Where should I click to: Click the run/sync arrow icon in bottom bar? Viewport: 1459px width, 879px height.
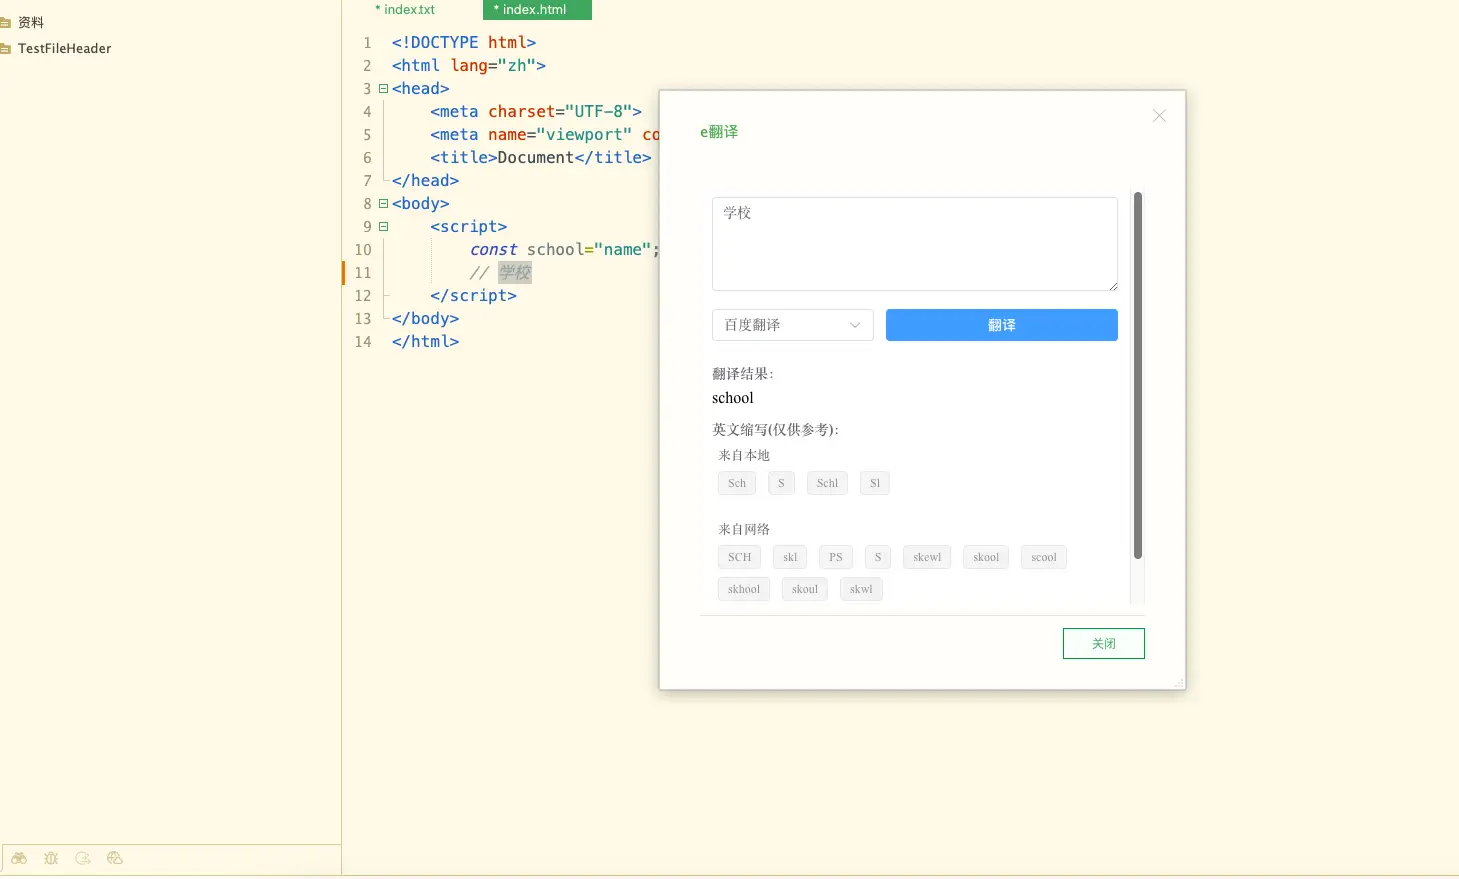(83, 858)
